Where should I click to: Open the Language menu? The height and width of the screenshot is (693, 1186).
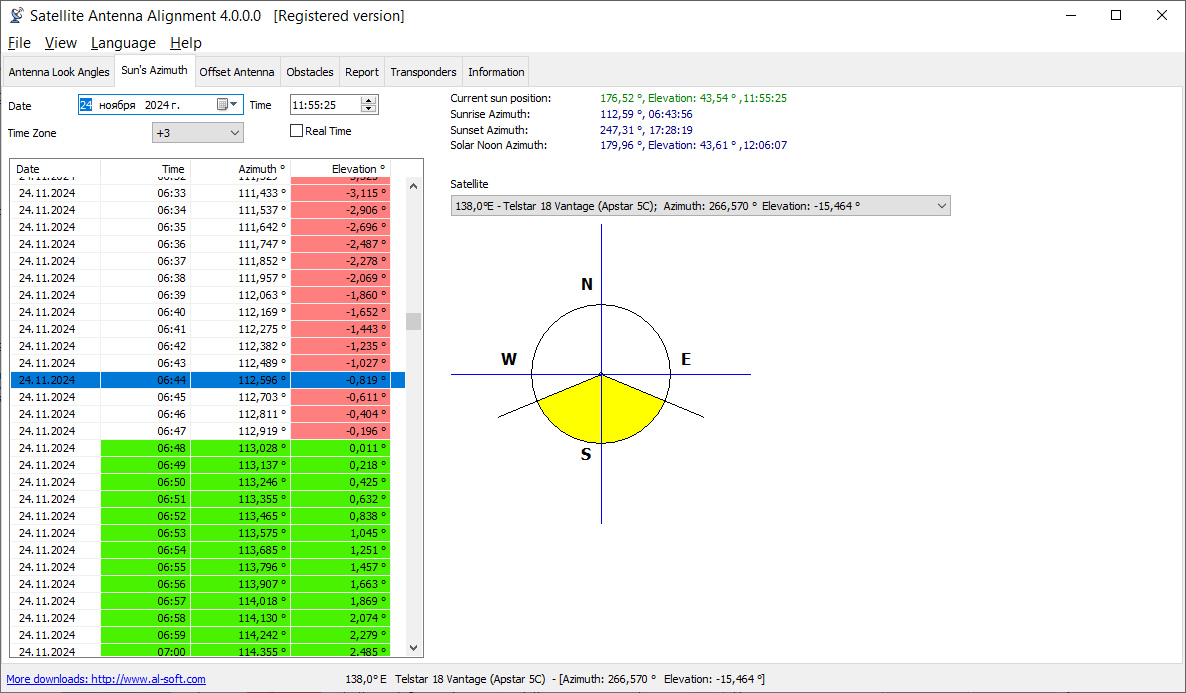coord(123,43)
